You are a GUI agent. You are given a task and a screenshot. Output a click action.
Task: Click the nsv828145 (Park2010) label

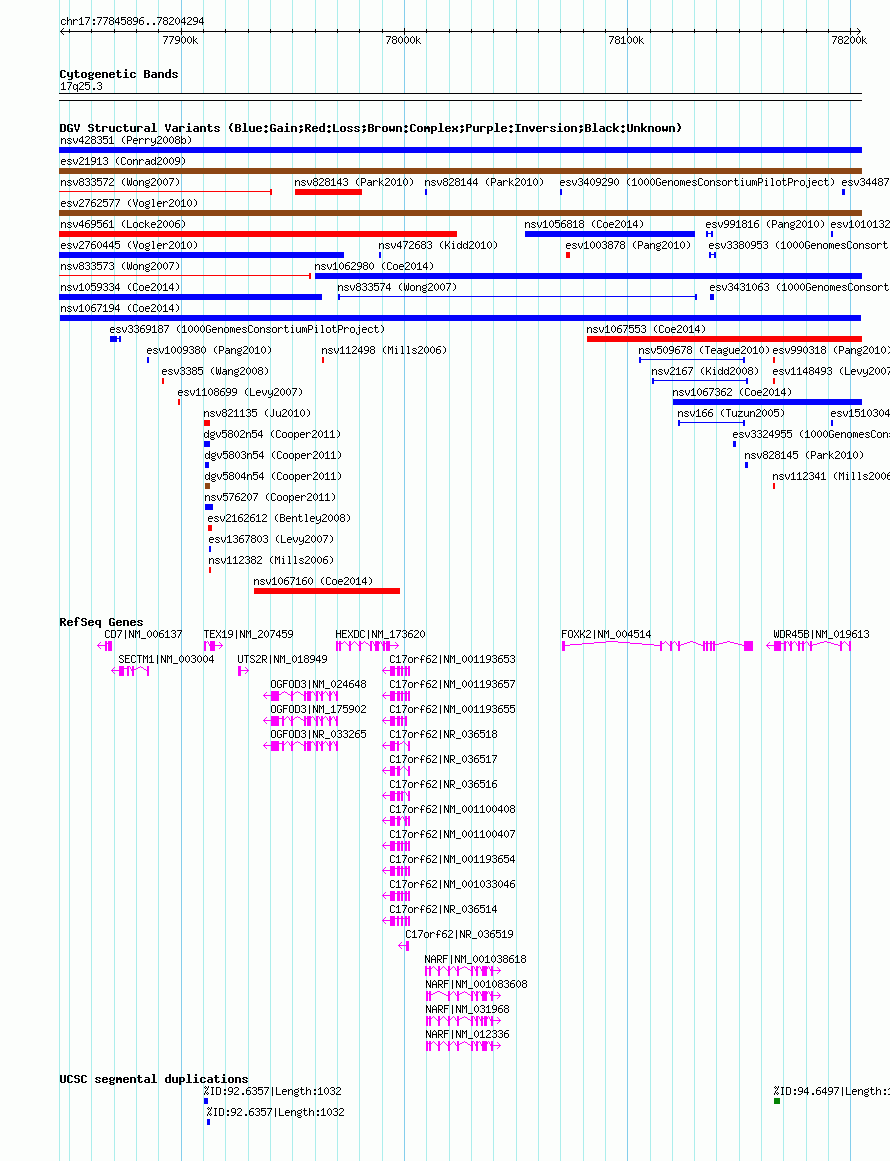coord(804,455)
